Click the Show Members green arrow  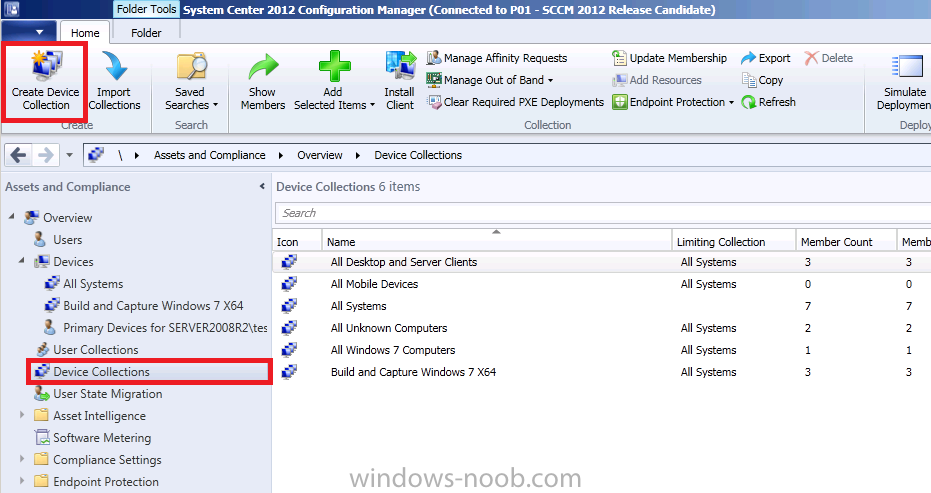(x=262, y=66)
